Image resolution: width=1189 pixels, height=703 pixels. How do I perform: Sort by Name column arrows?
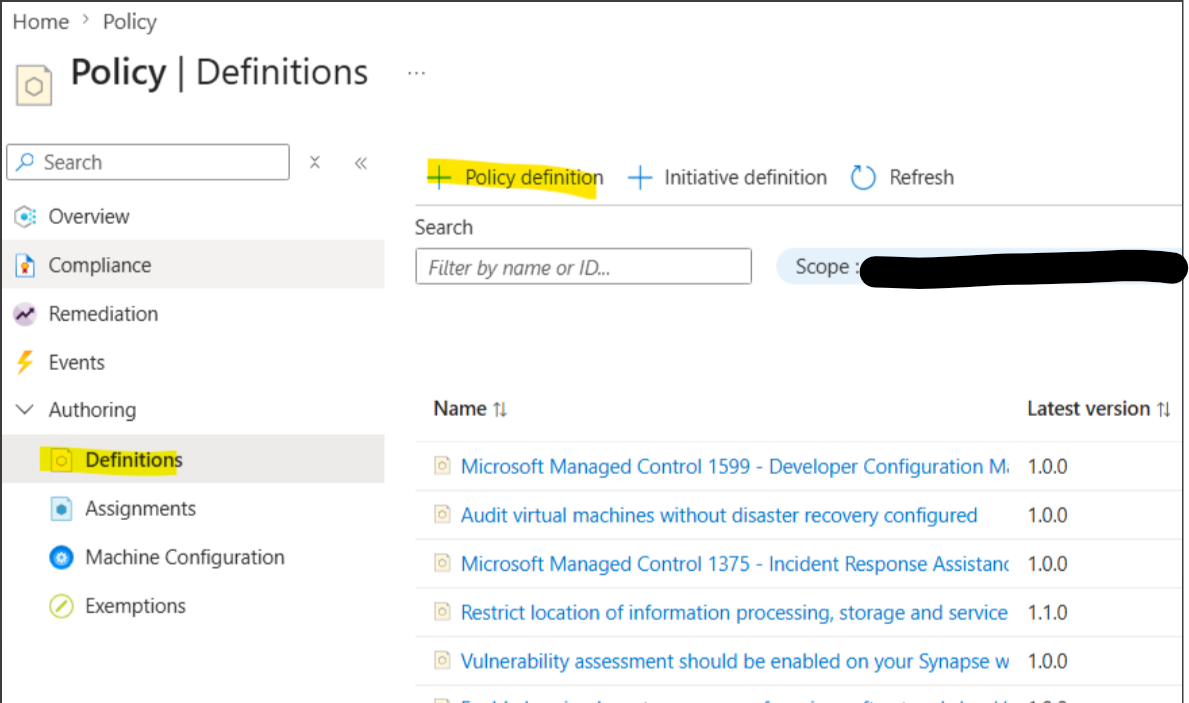pos(500,410)
